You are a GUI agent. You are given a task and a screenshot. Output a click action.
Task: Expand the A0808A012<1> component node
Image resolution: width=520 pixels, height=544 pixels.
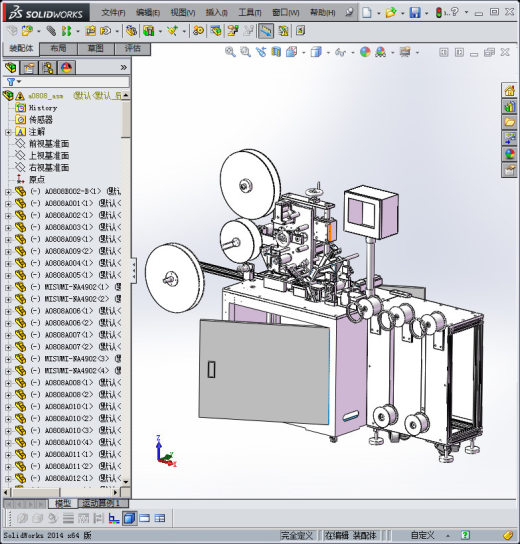[x=8, y=479]
